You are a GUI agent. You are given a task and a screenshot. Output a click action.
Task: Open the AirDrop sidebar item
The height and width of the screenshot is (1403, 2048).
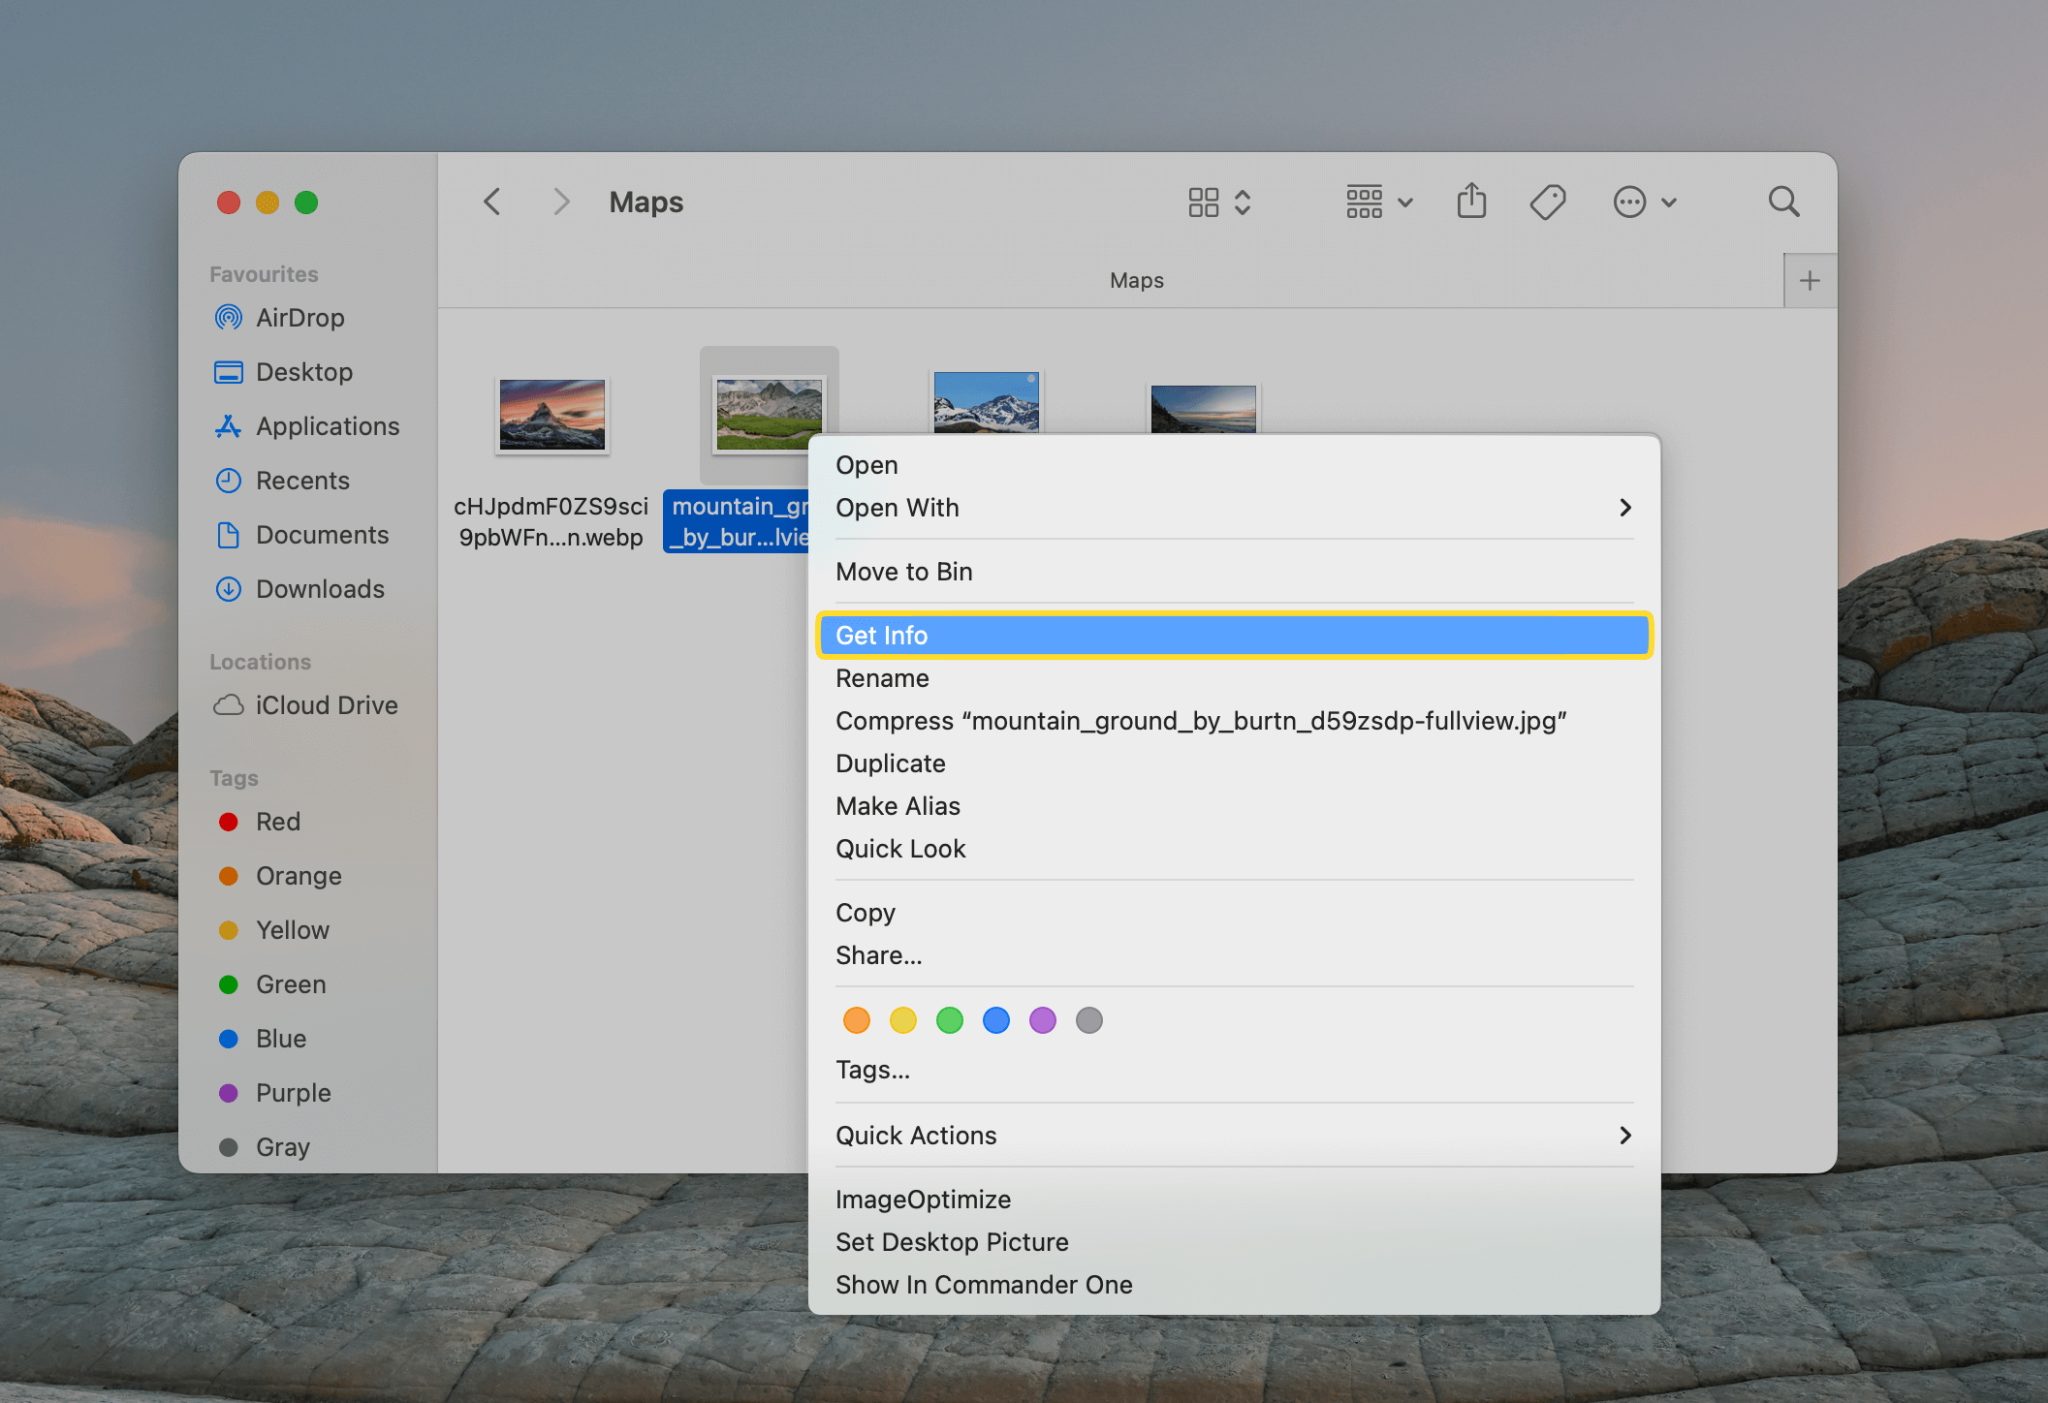pyautogui.click(x=299, y=318)
